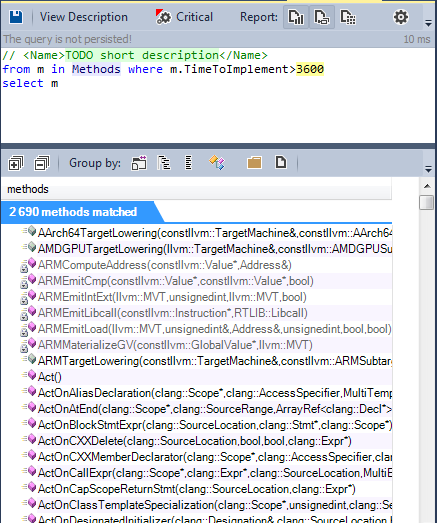Save the query with the floppy disk icon
Screen dimensions: 437x523
tap(16, 17)
